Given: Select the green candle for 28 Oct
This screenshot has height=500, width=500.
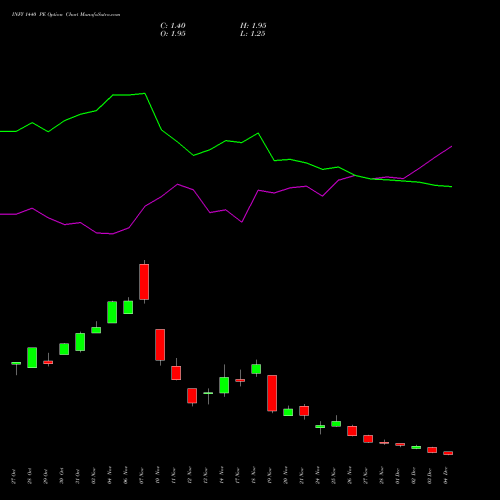Looking at the screenshot, I should pos(32,357).
